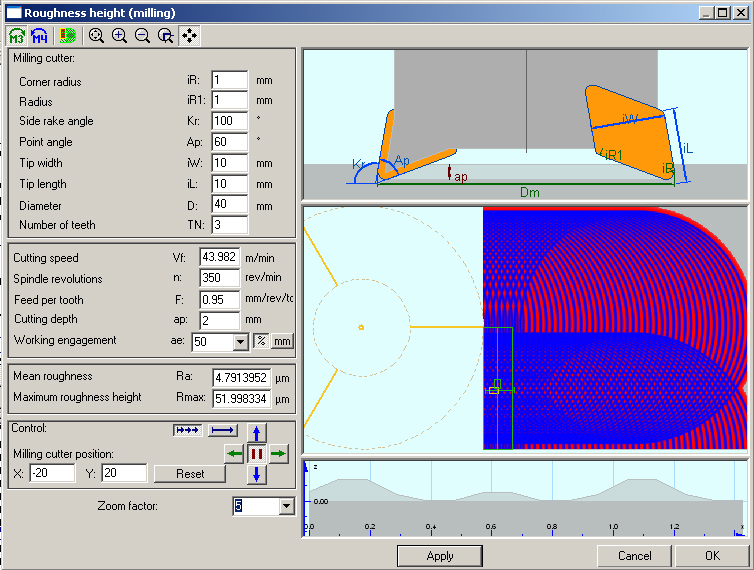Click the Point angle Ap field
This screenshot has width=754, height=570.
point(230,142)
